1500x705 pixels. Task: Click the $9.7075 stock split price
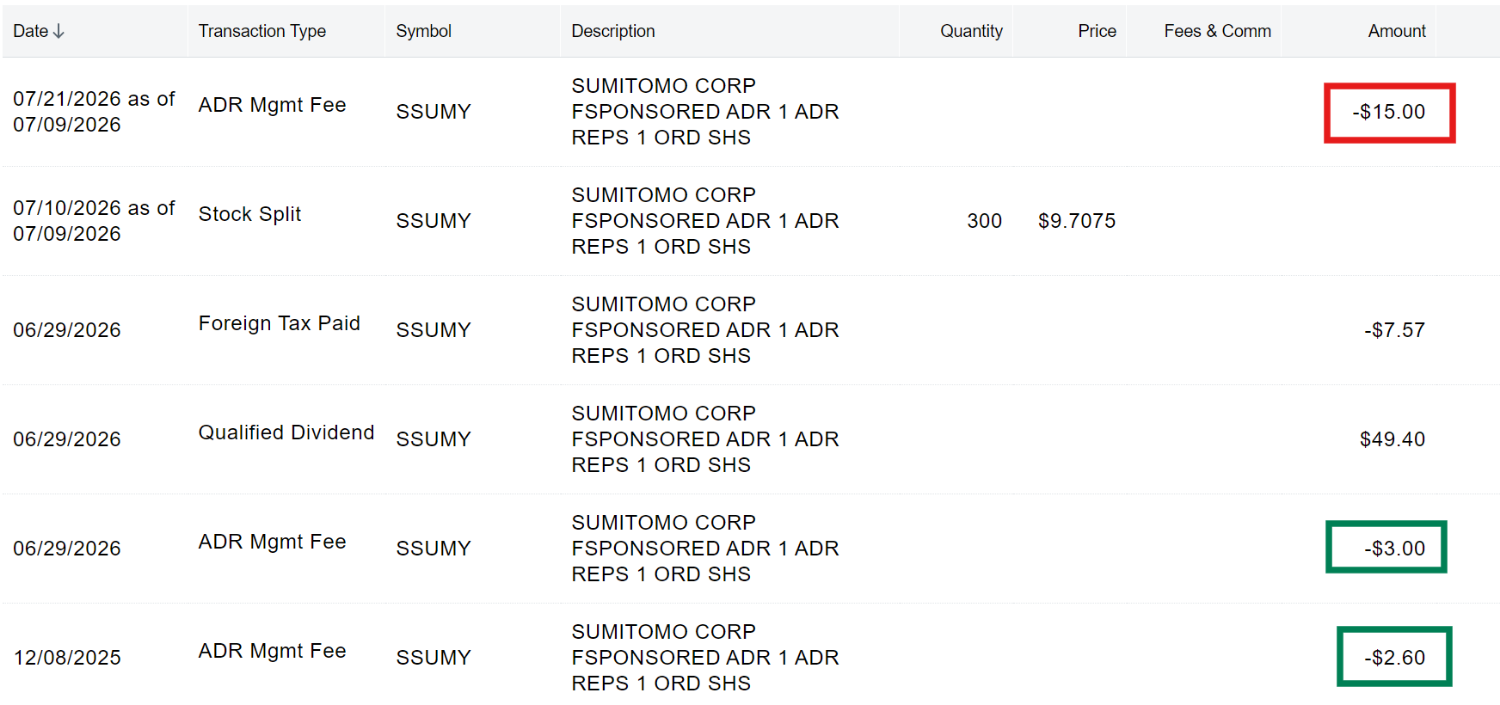coord(1077,221)
